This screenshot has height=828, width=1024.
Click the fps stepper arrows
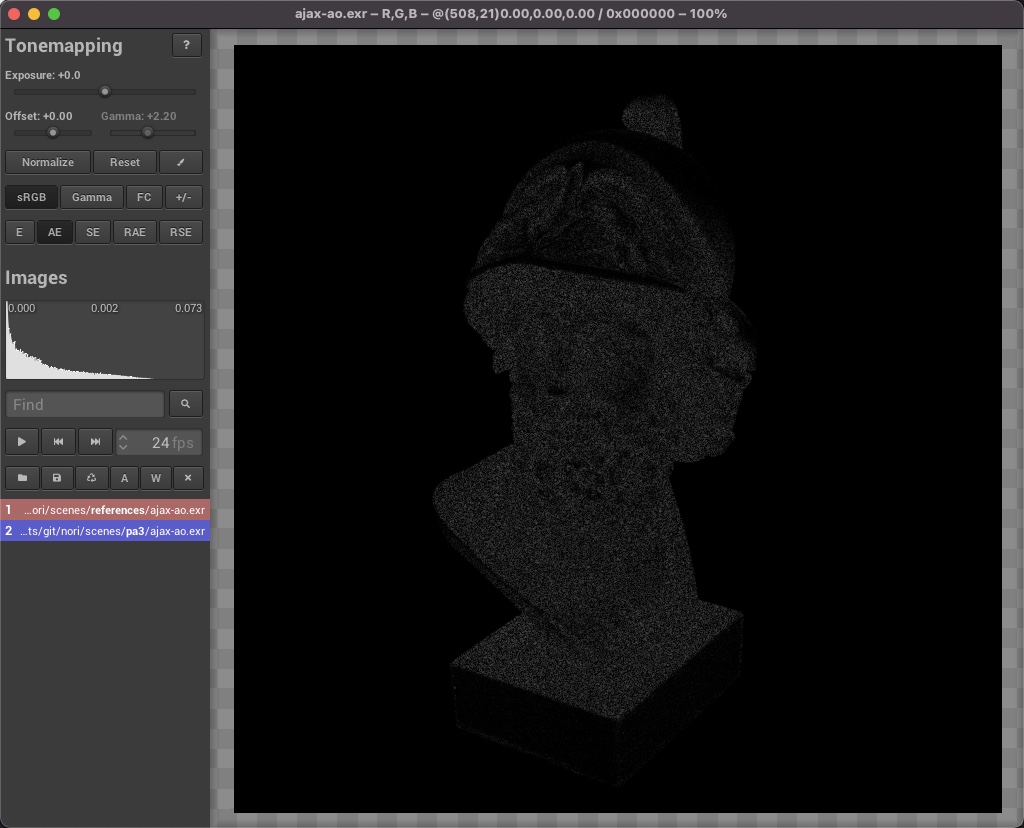[123, 442]
